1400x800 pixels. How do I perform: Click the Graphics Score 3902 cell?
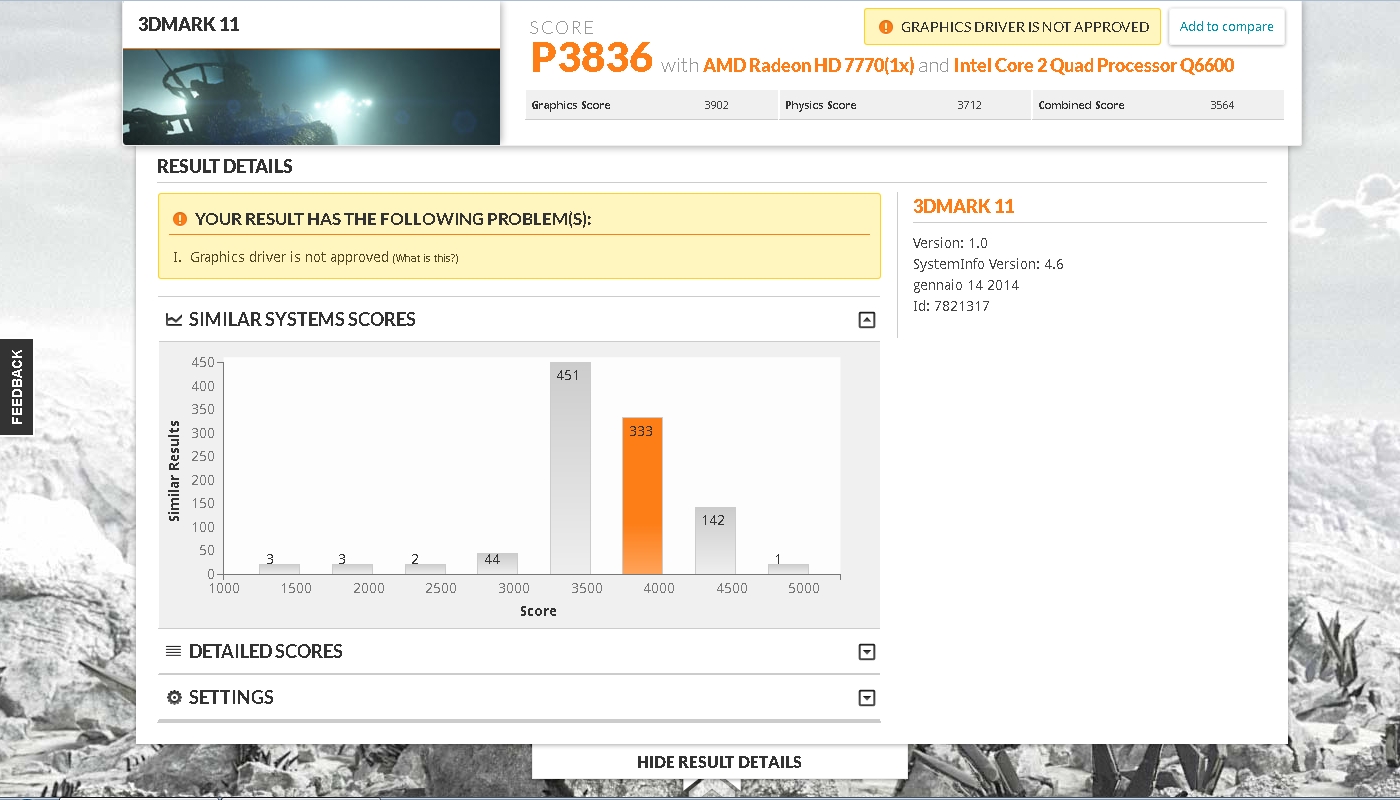(x=651, y=105)
